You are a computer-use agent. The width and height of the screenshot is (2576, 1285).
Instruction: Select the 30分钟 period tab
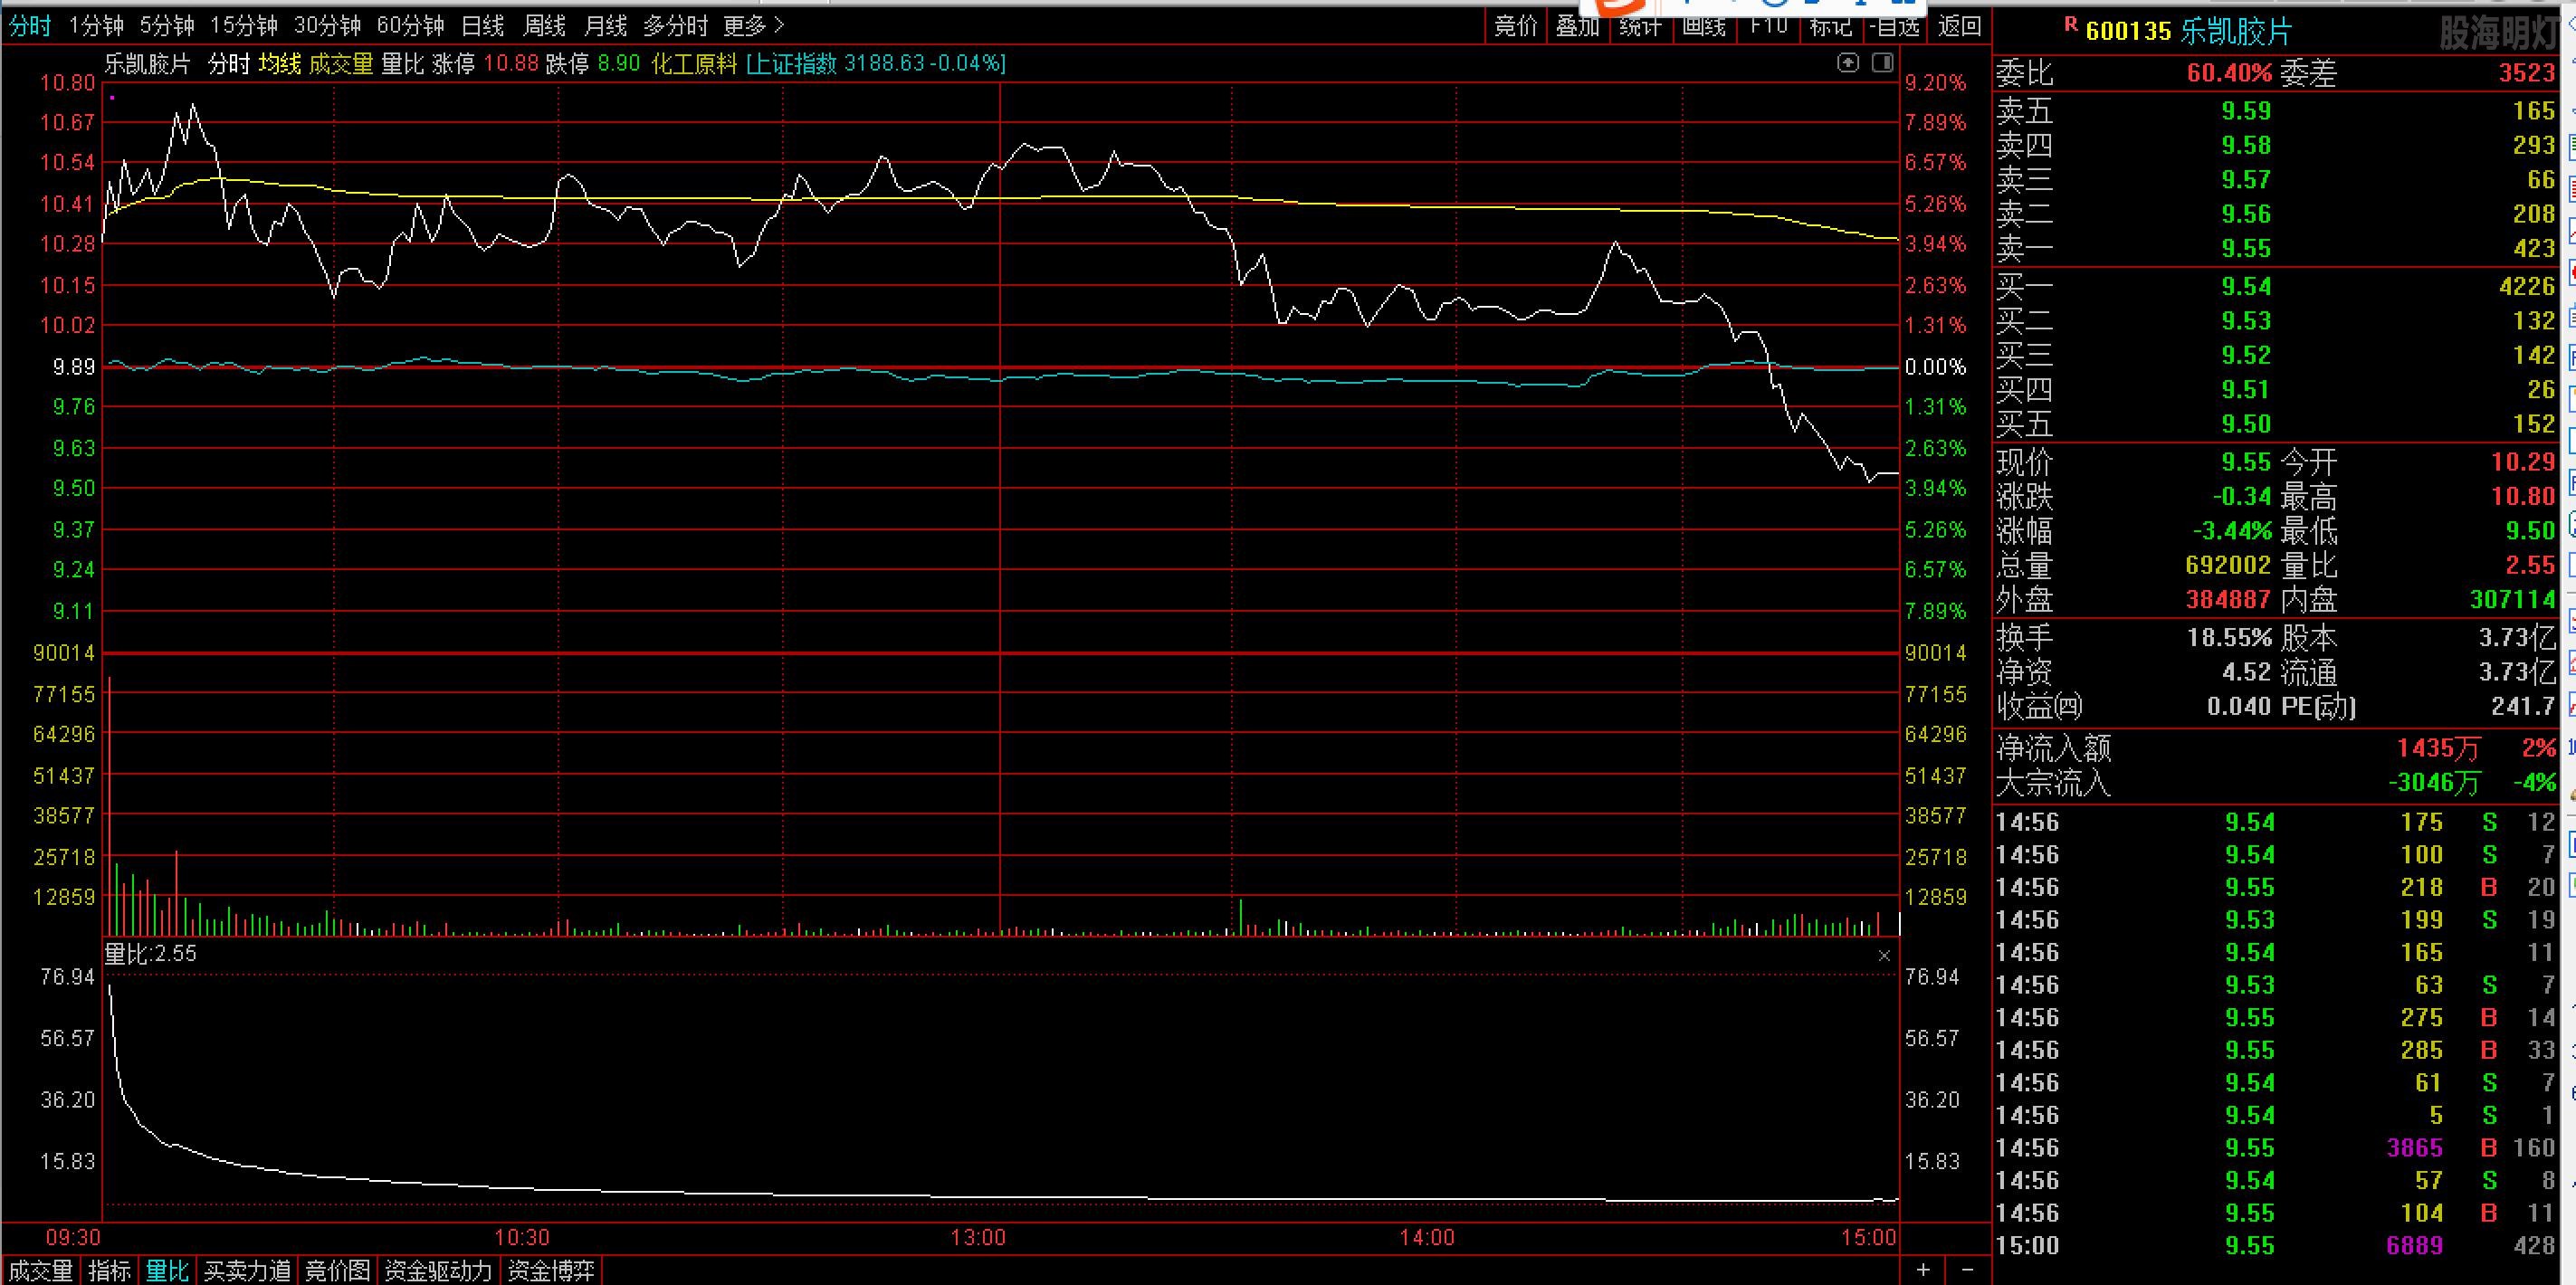(327, 26)
